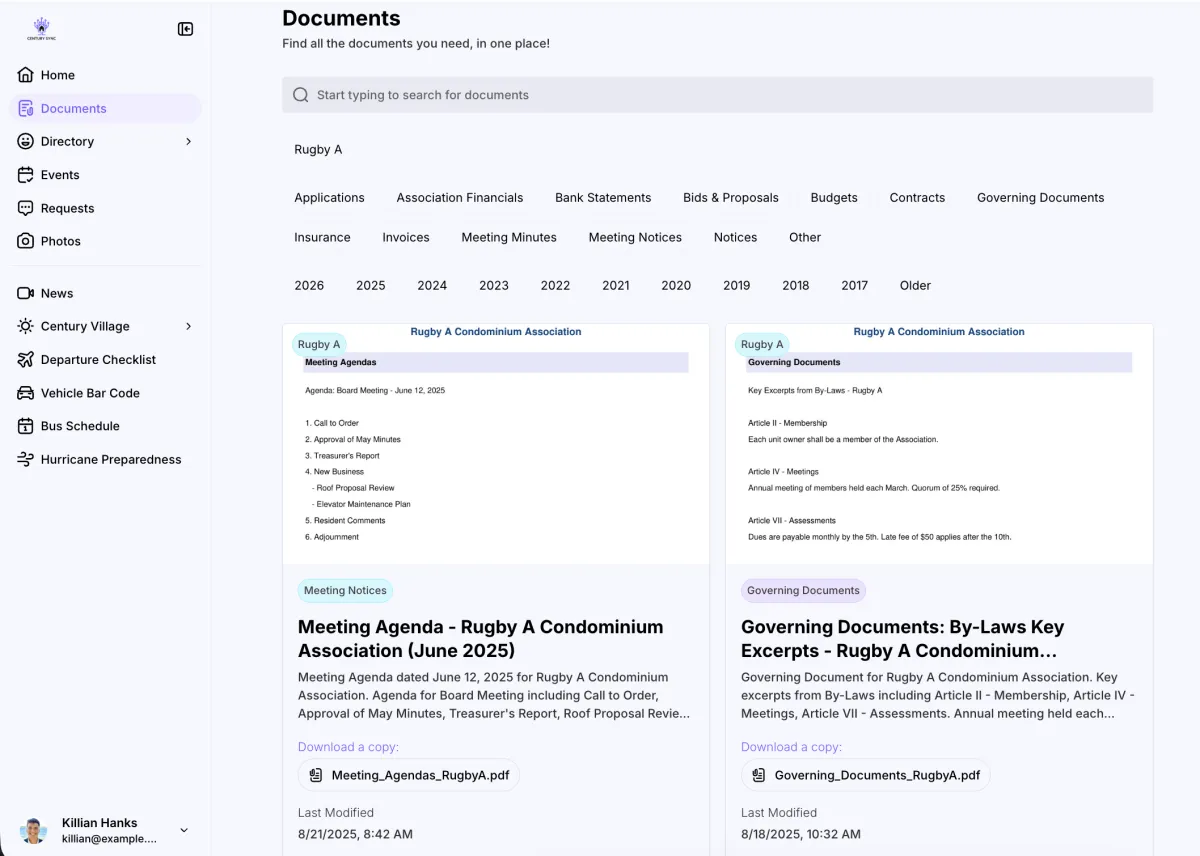Open the Requests chat icon
Screen dimensions: 1200x856
tap(26, 208)
